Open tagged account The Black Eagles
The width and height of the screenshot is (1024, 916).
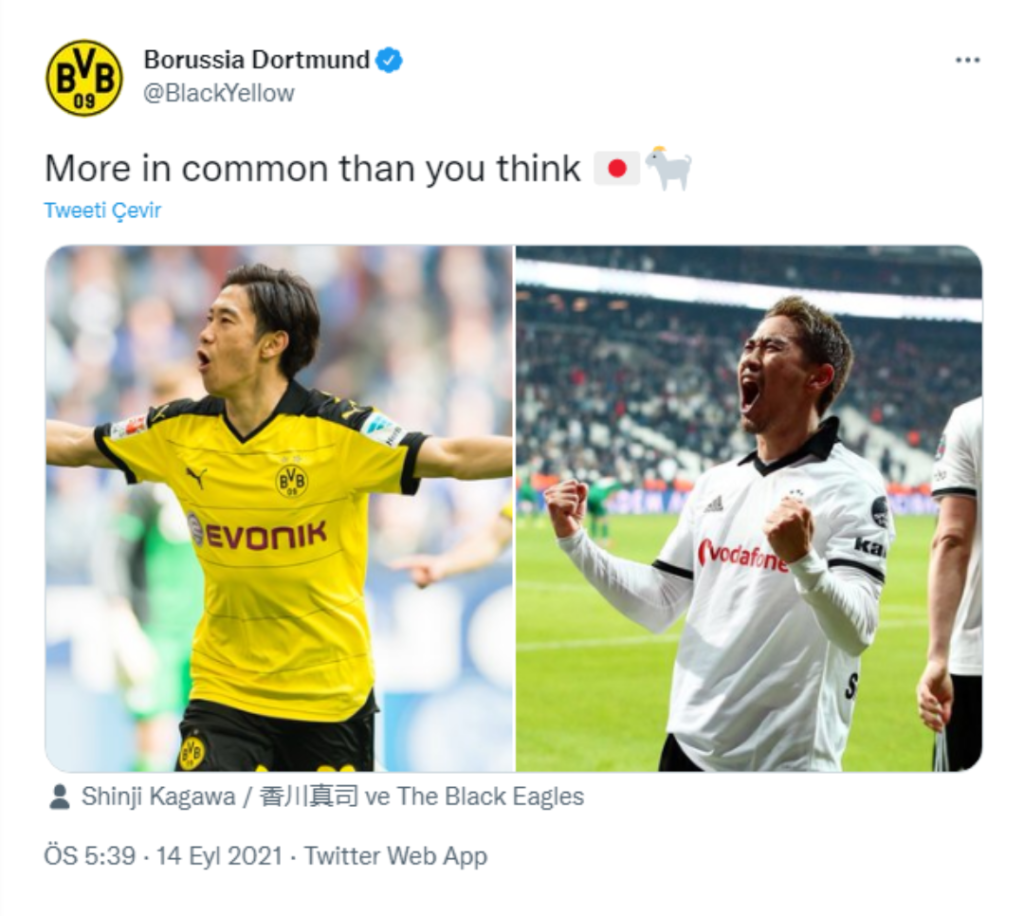490,797
